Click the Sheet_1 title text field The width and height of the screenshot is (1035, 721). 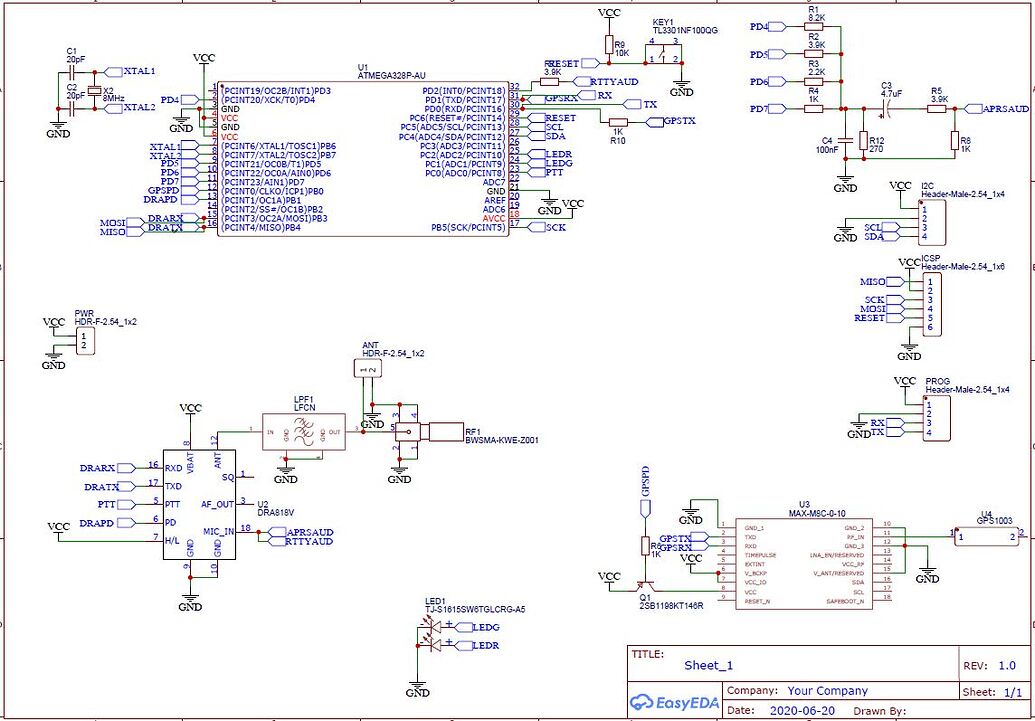tap(710, 664)
